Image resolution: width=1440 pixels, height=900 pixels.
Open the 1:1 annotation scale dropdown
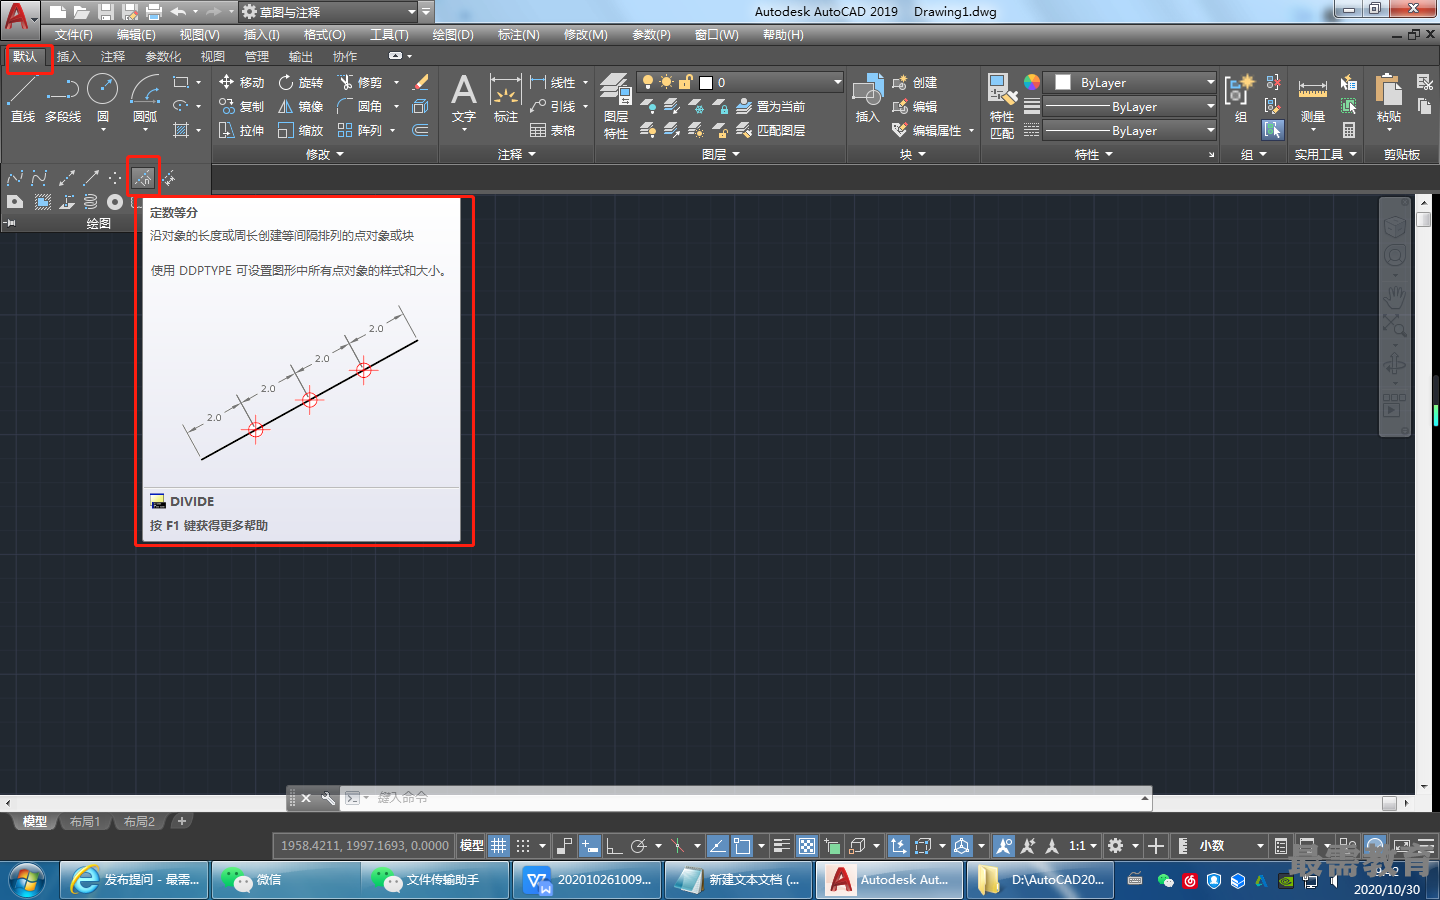click(x=1083, y=846)
